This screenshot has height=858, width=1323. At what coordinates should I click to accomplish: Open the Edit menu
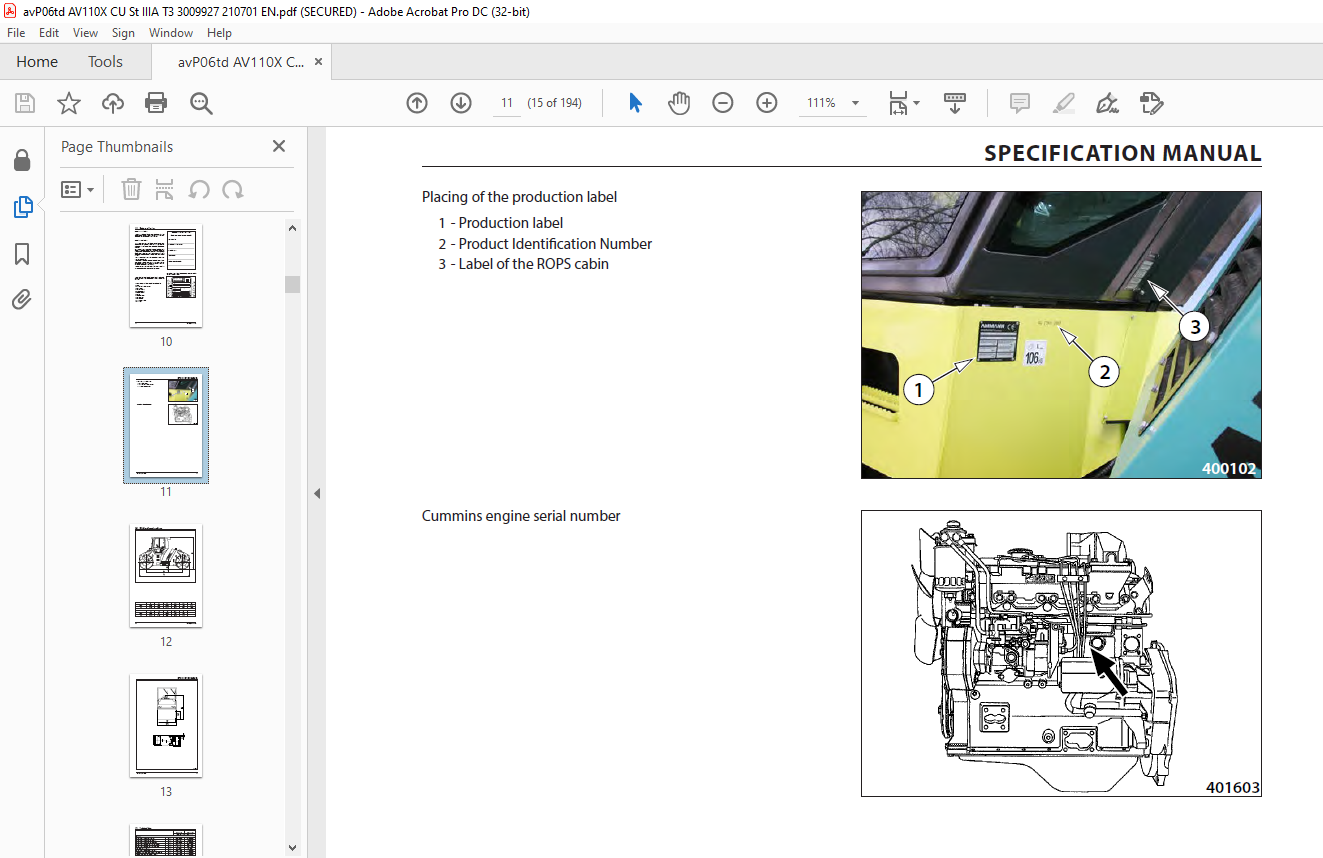[x=49, y=33]
